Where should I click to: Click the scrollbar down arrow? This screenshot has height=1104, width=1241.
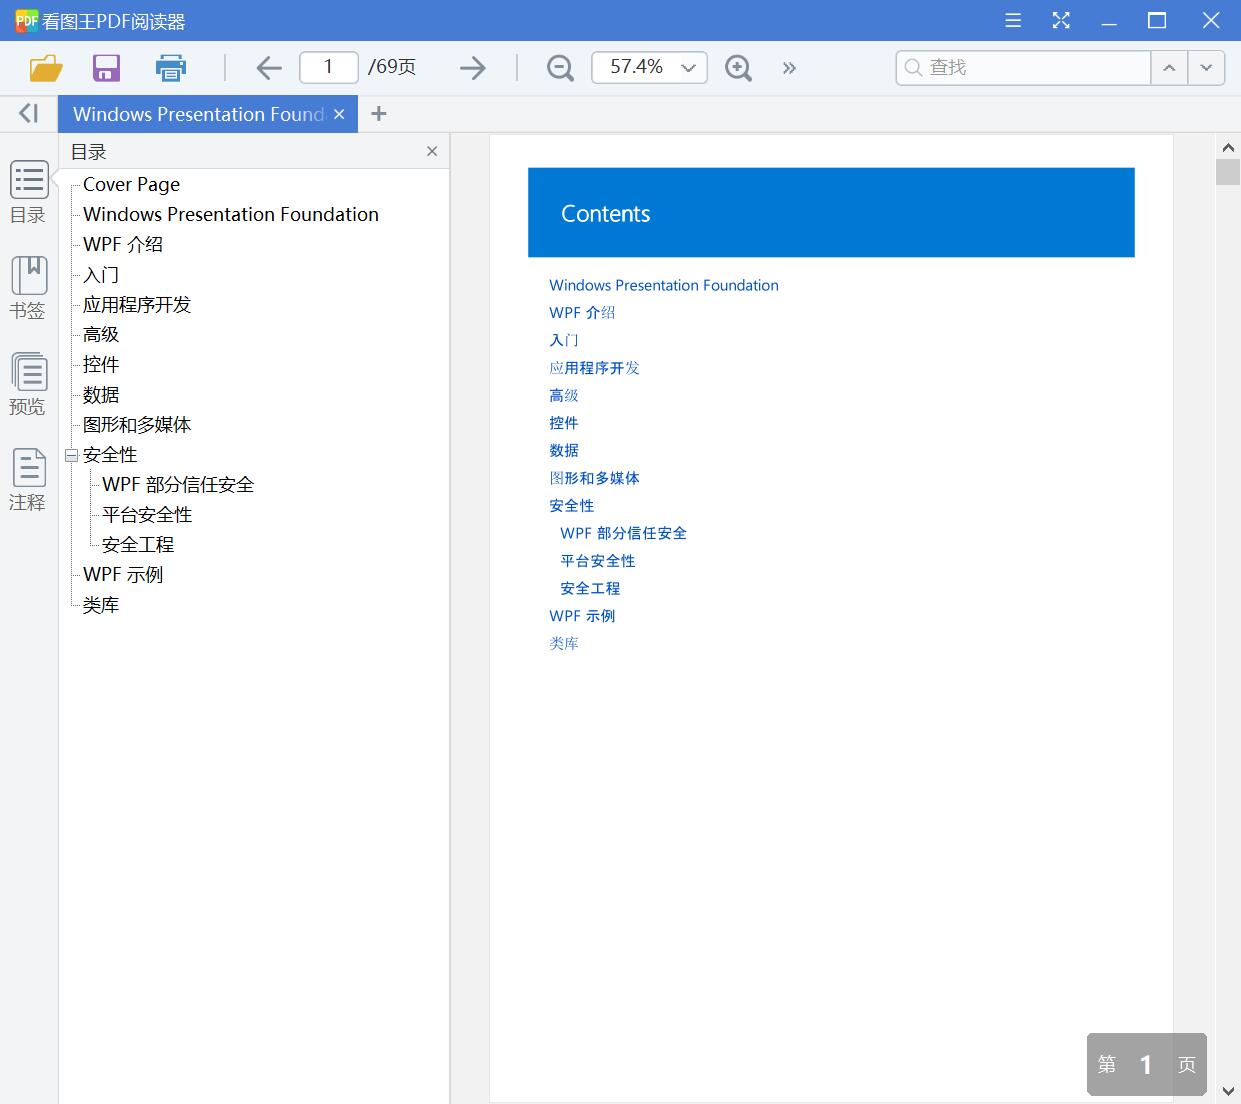point(1228,1091)
